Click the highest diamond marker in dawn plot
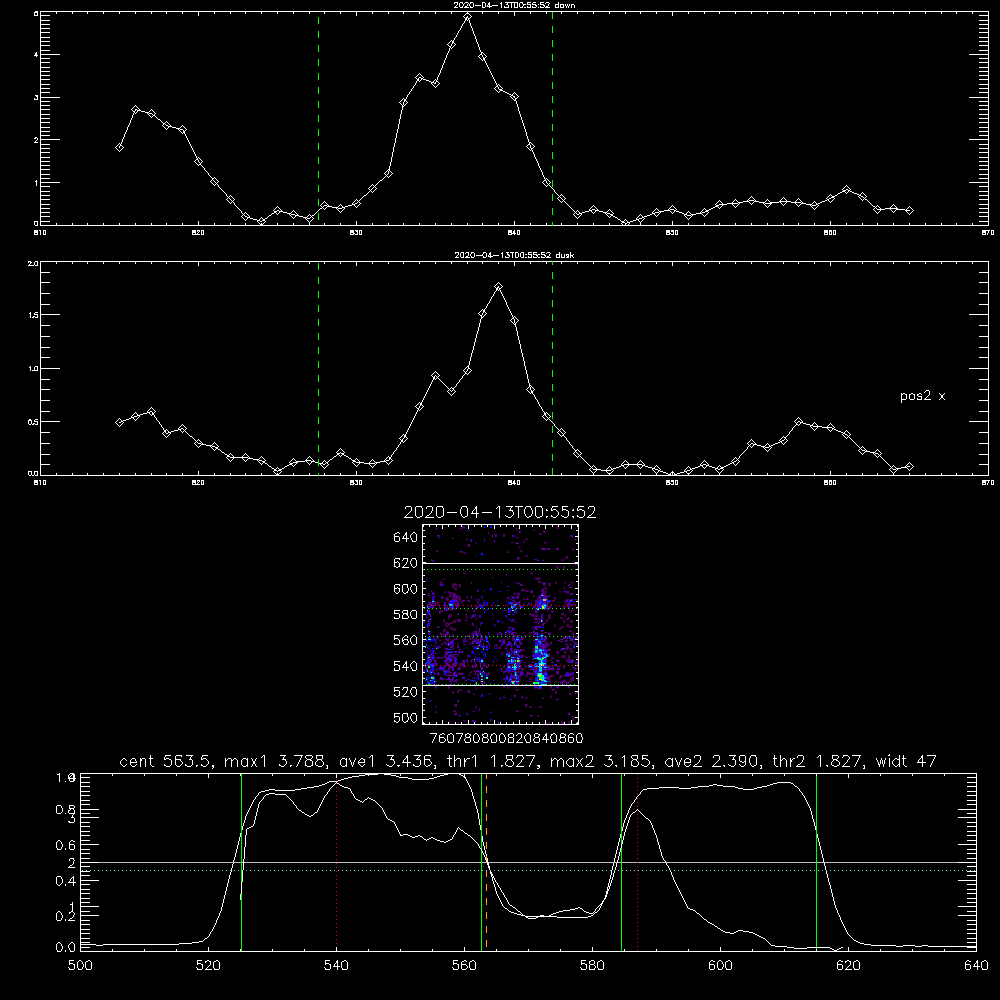This screenshot has width=1000, height=1000. click(x=467, y=17)
